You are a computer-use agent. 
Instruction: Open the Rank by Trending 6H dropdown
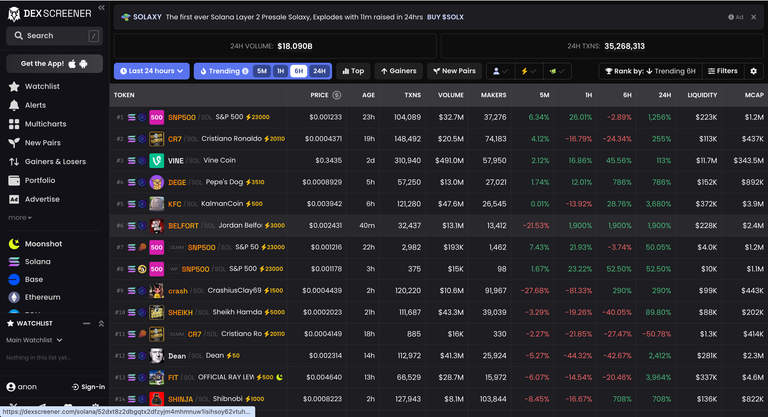650,71
